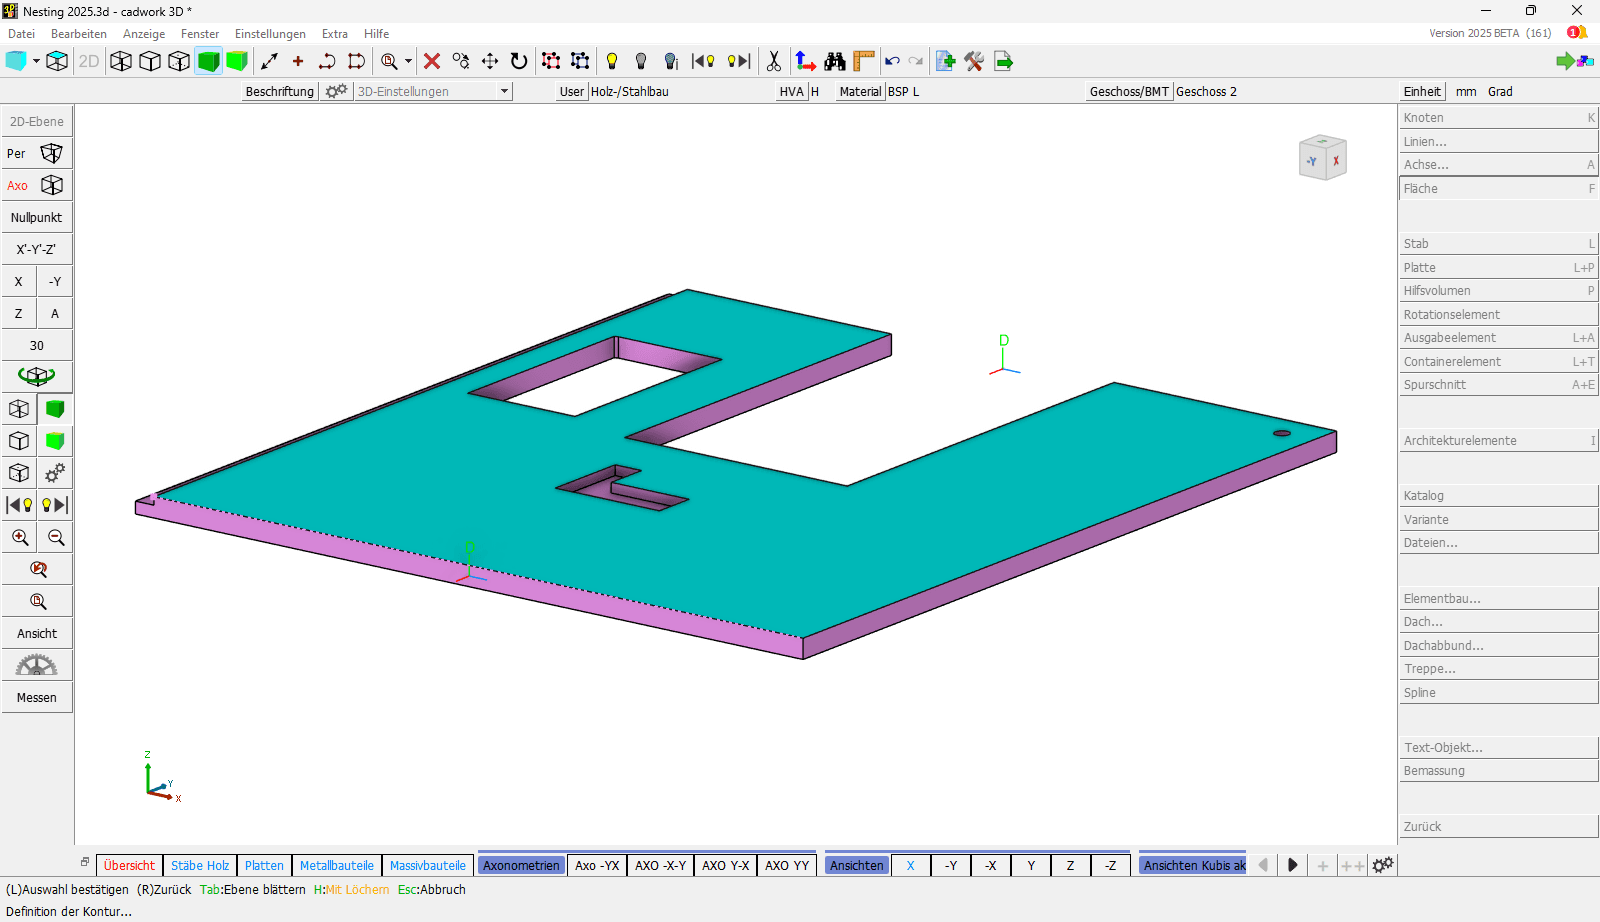Image resolution: width=1600 pixels, height=922 pixels.
Task: Toggle the Per perspective view option
Action: tap(37, 153)
